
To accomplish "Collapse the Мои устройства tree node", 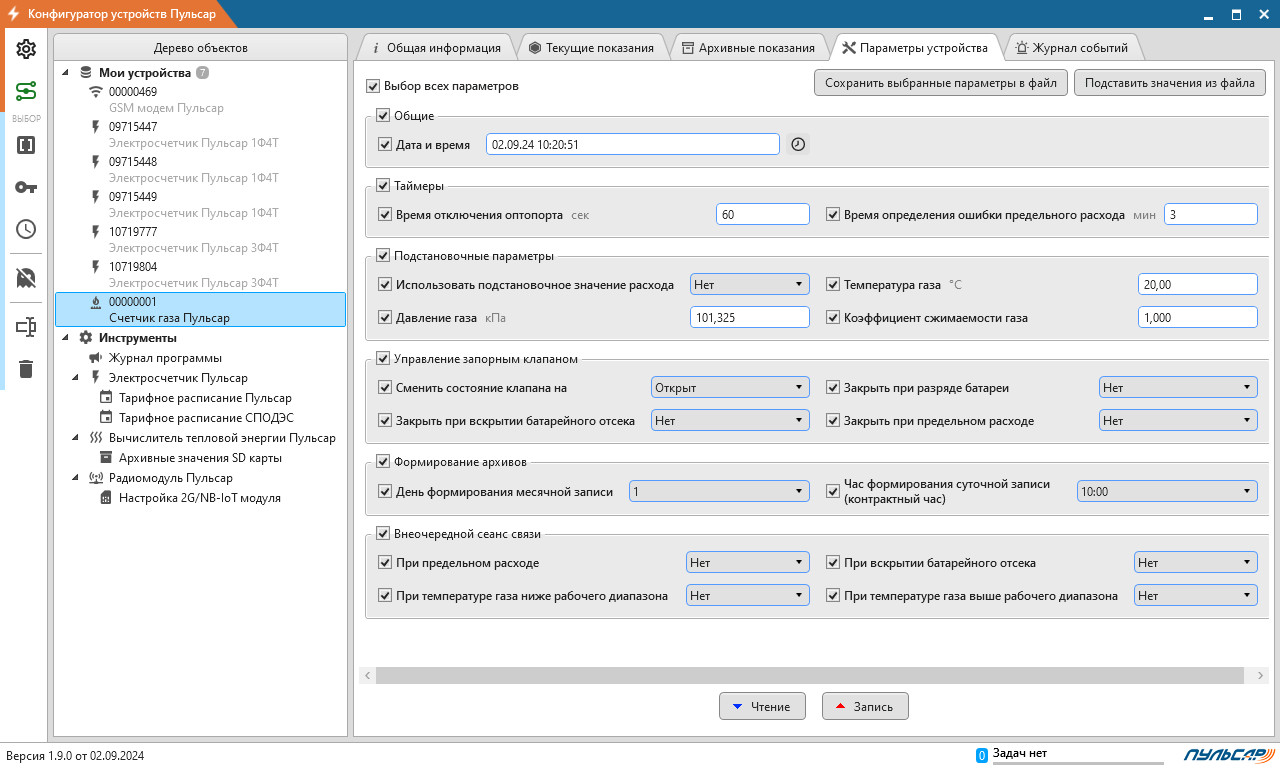I will pyautogui.click(x=66, y=73).
